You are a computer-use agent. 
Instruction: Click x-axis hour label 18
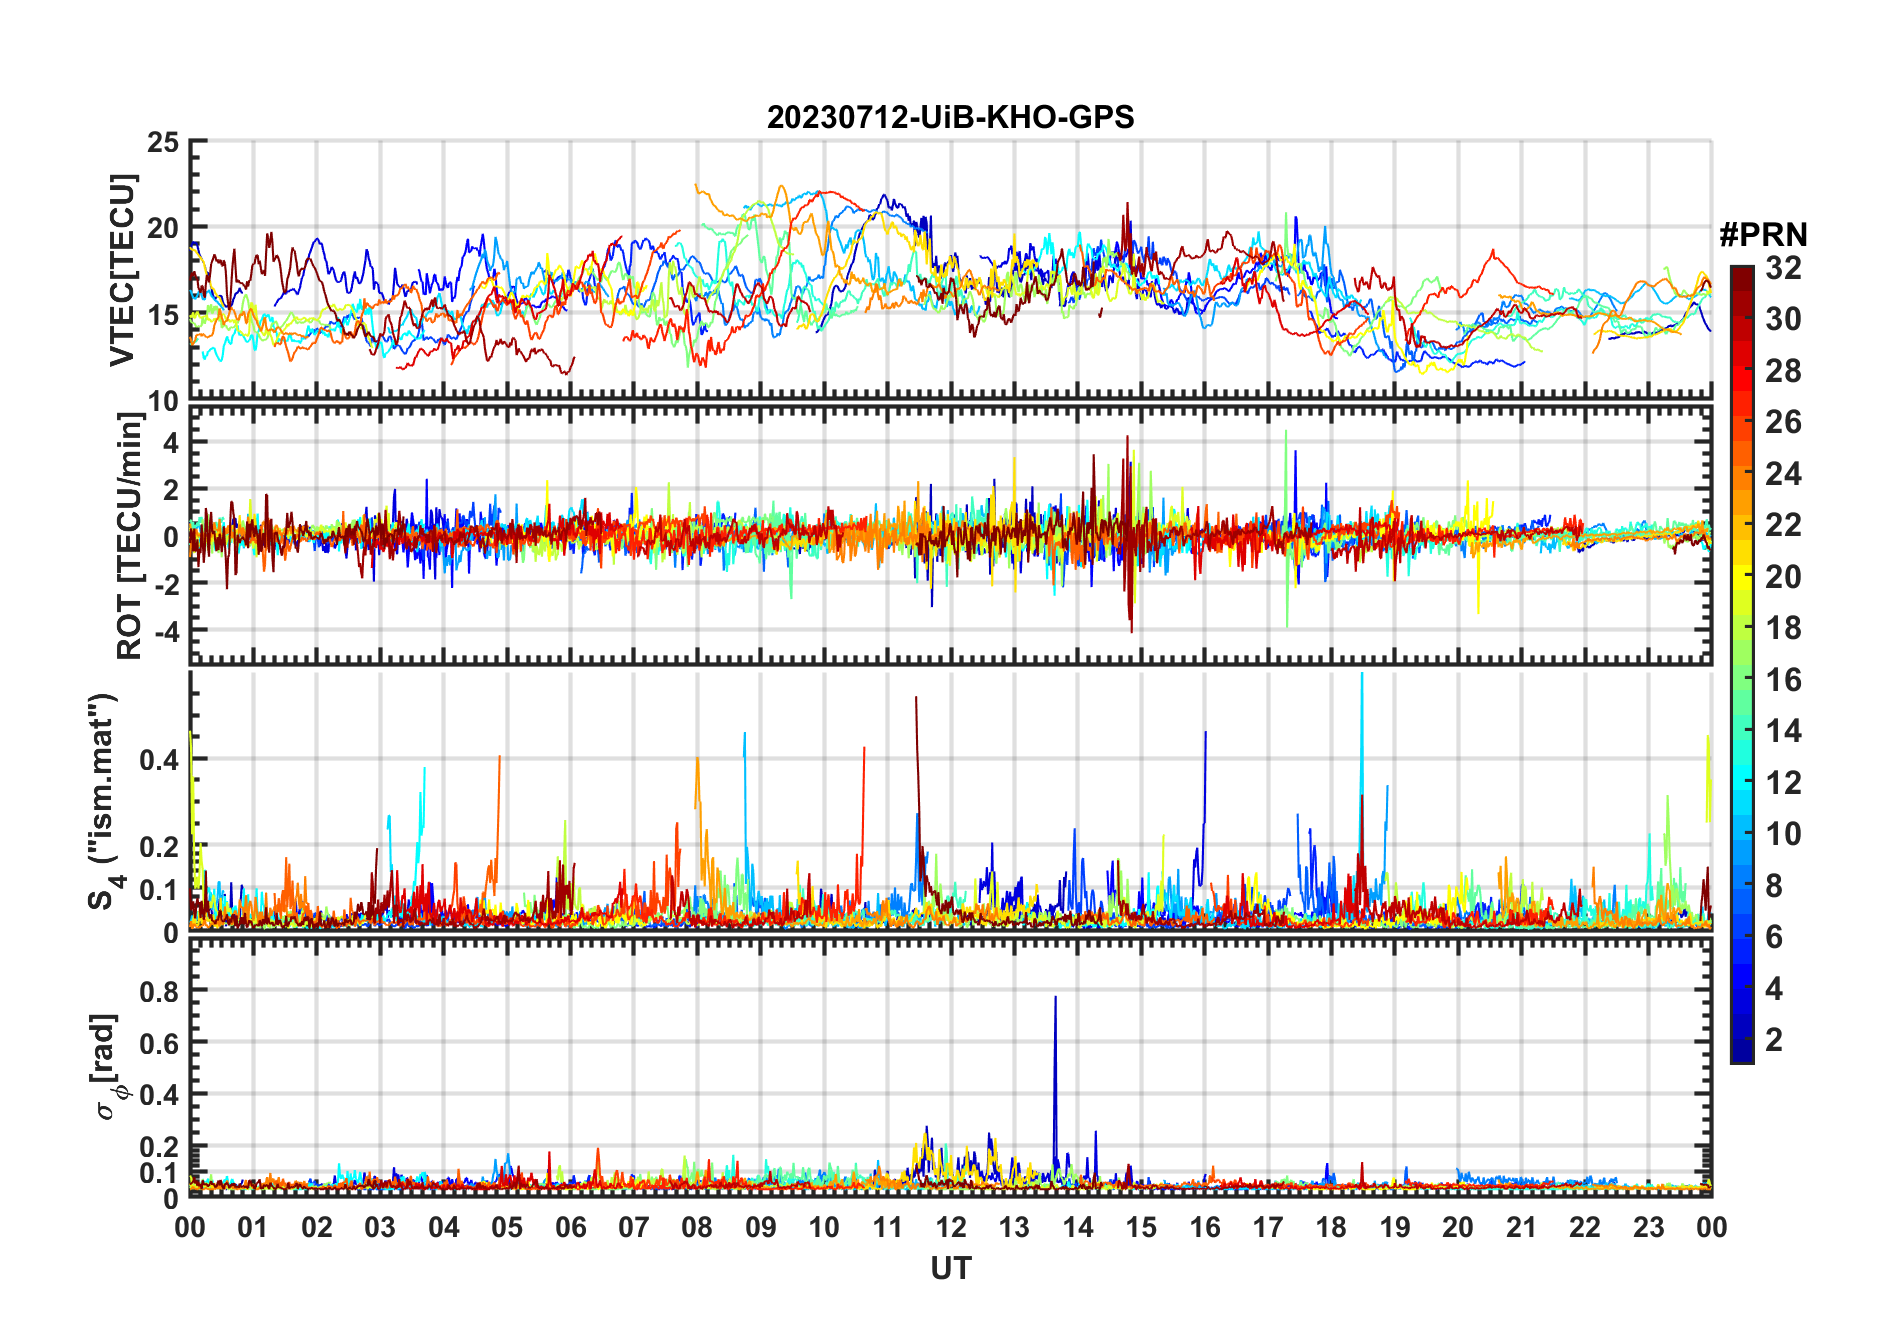[x=1331, y=1227]
